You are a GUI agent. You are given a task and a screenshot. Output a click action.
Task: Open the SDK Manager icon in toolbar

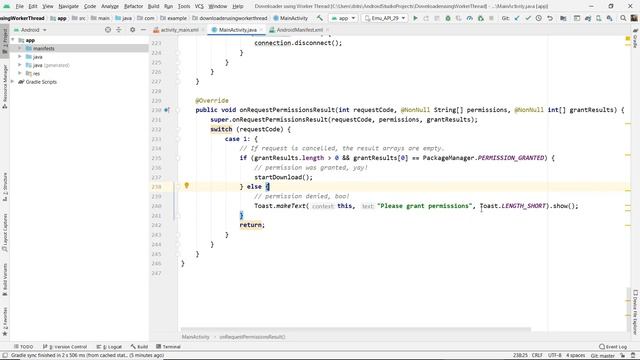pyautogui.click(x=609, y=18)
